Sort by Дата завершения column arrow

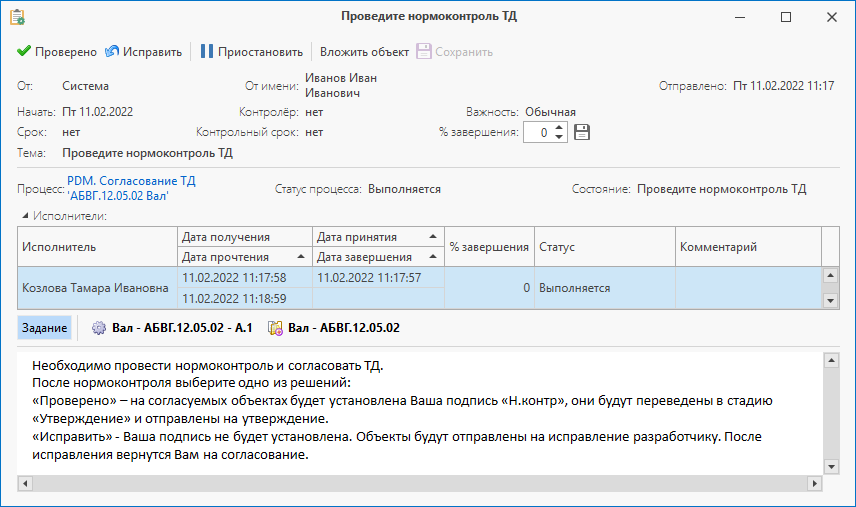[433, 257]
